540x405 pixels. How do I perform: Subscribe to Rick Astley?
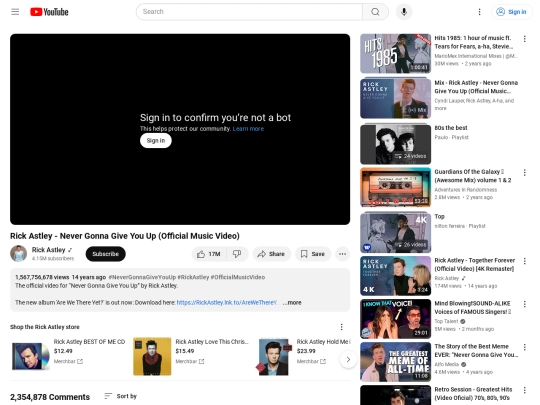click(x=105, y=254)
